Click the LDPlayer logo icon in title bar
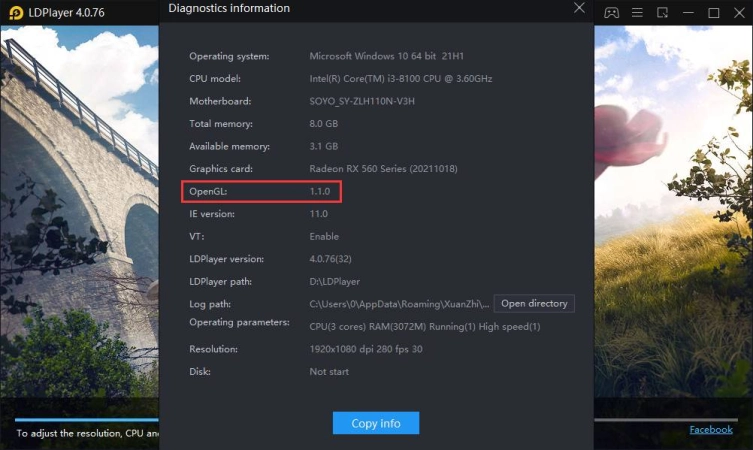The width and height of the screenshot is (753, 450). coord(16,12)
